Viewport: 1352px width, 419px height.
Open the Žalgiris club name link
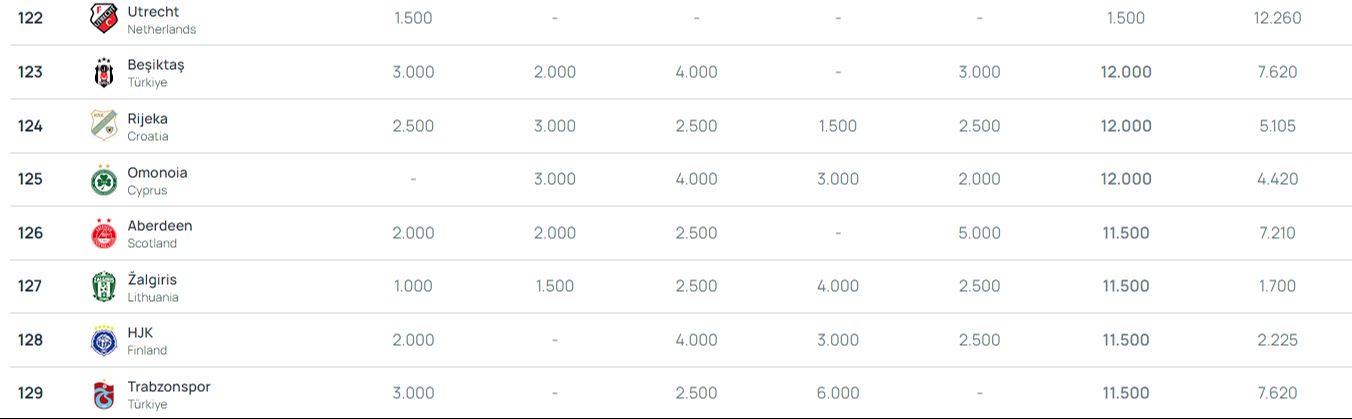click(152, 280)
